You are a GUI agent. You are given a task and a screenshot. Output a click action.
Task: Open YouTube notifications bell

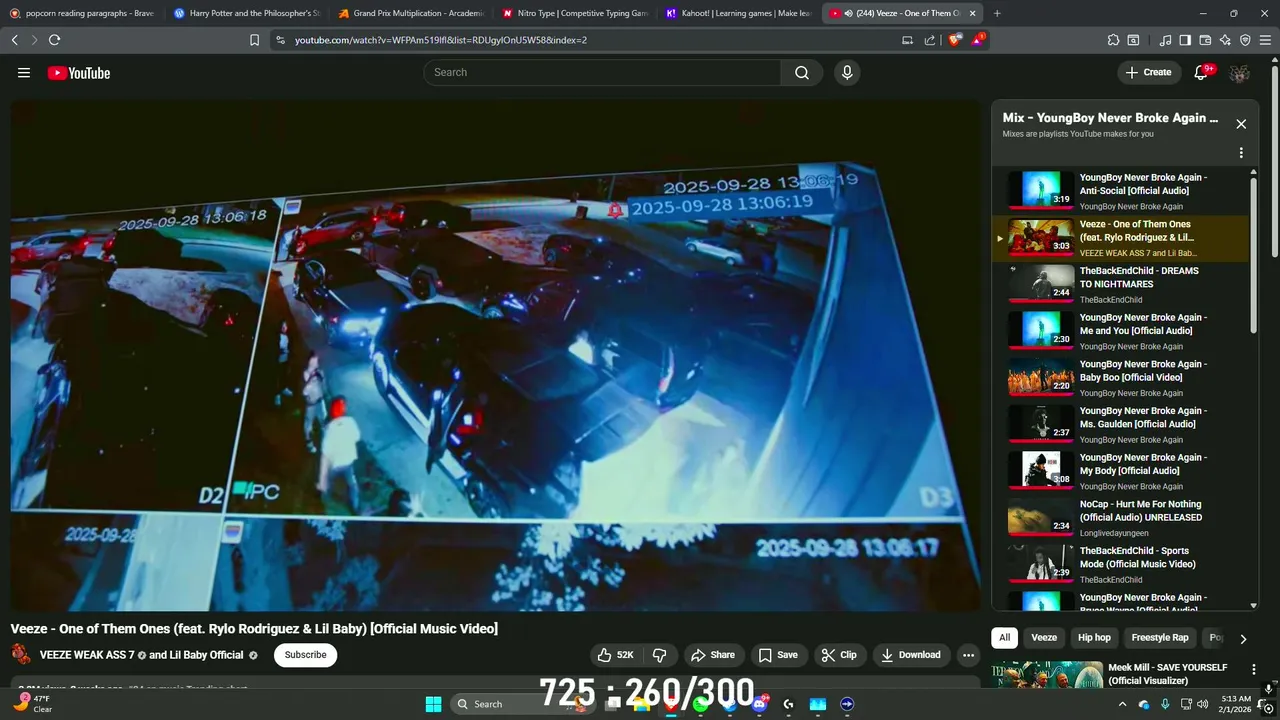click(1203, 72)
